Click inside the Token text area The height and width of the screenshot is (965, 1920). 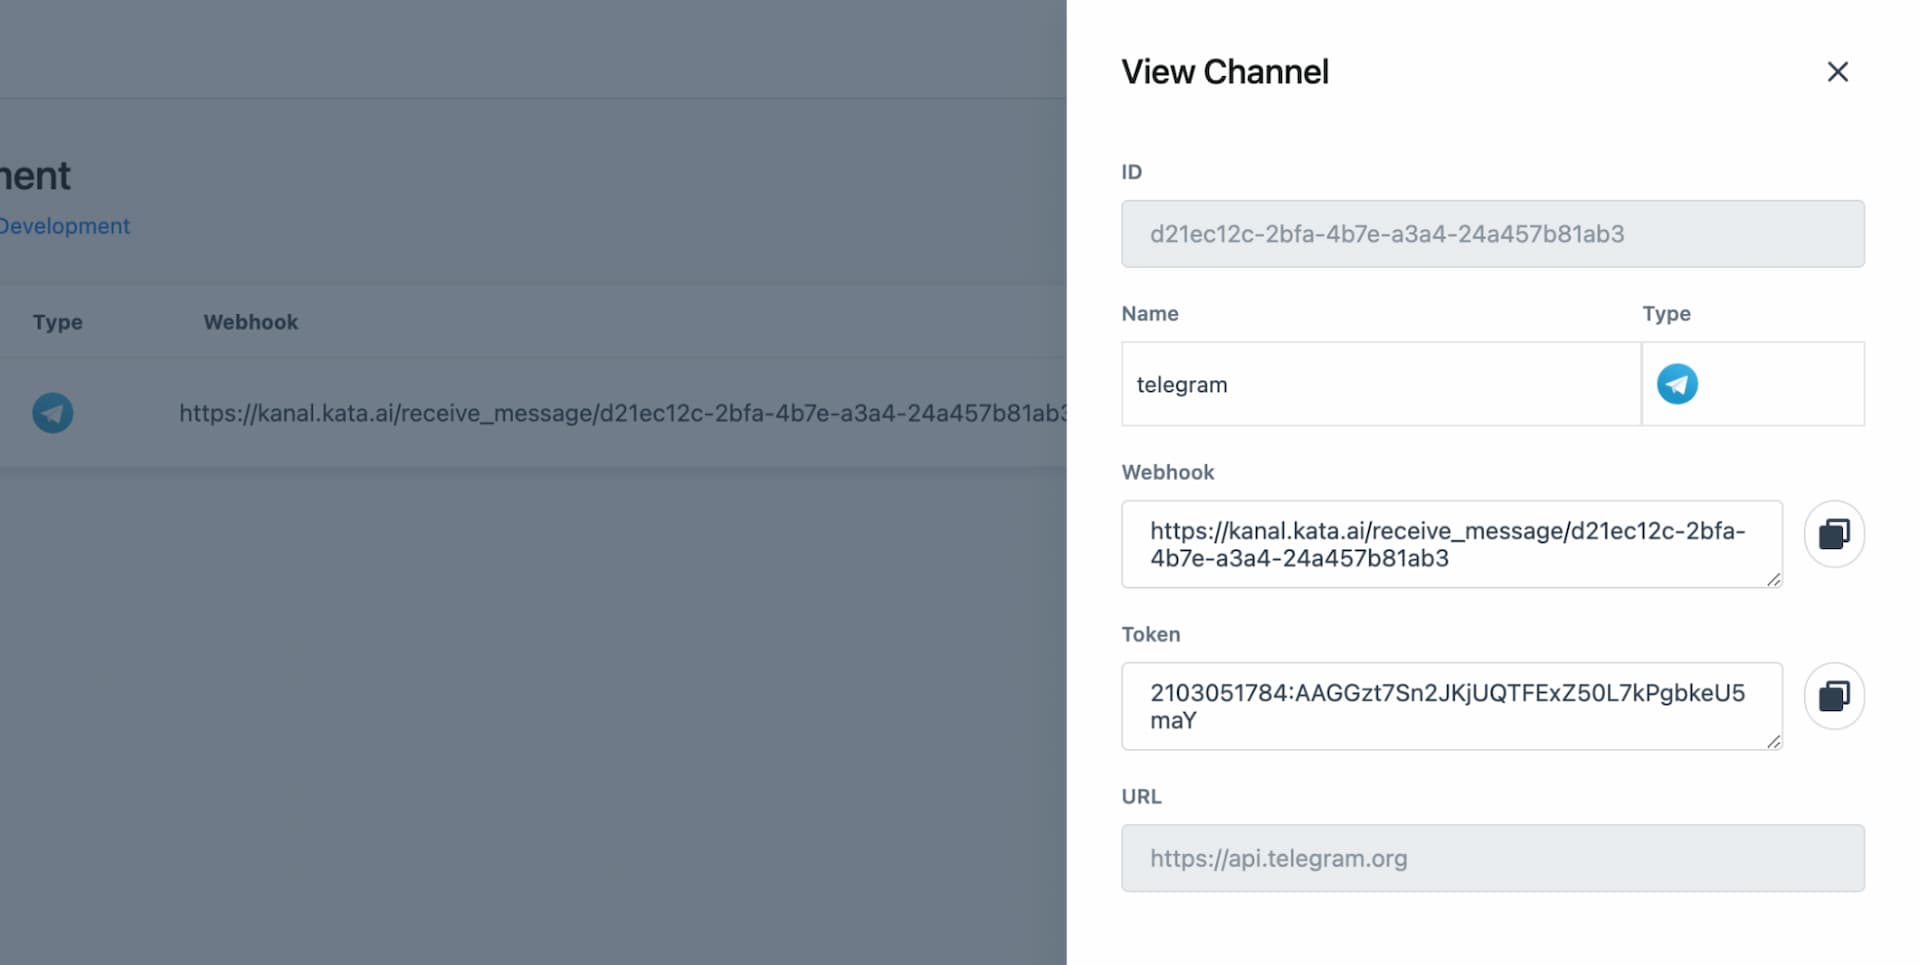(1451, 706)
